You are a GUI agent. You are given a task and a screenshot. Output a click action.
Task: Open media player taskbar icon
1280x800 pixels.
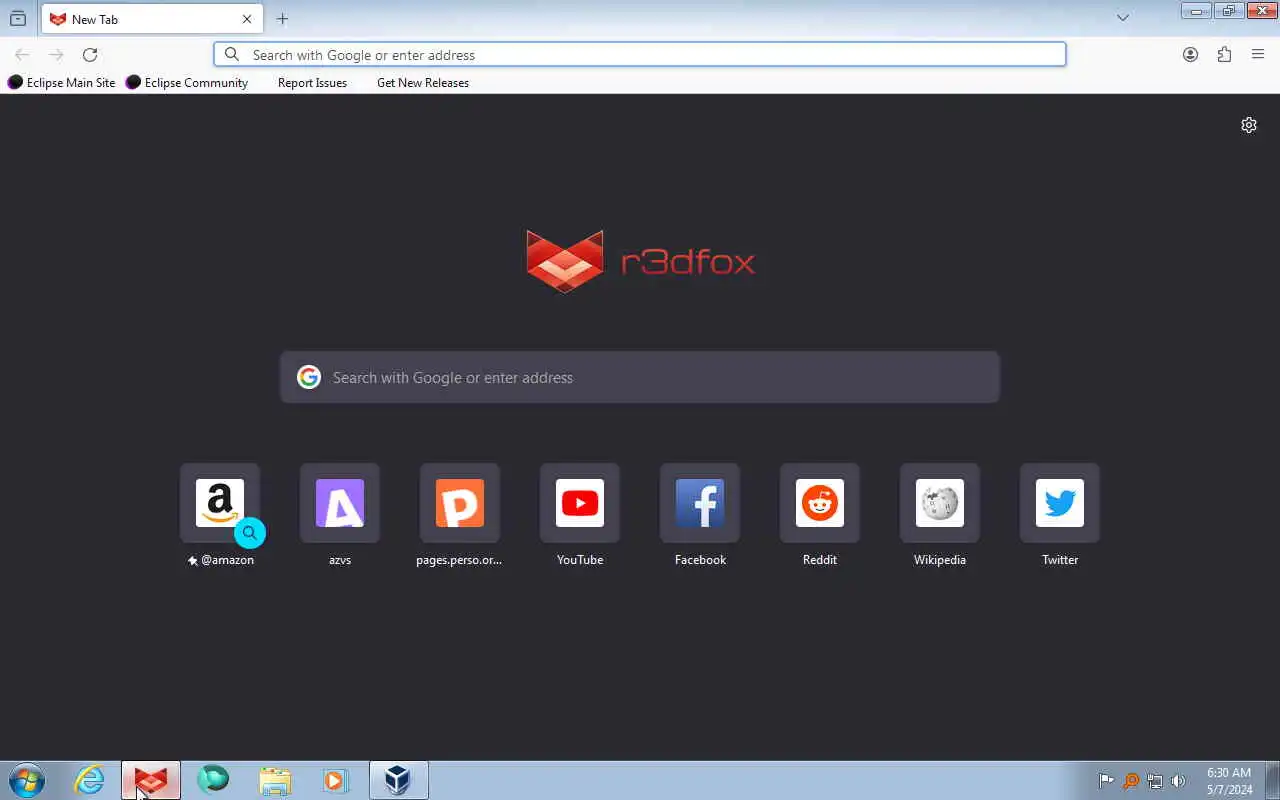335,780
